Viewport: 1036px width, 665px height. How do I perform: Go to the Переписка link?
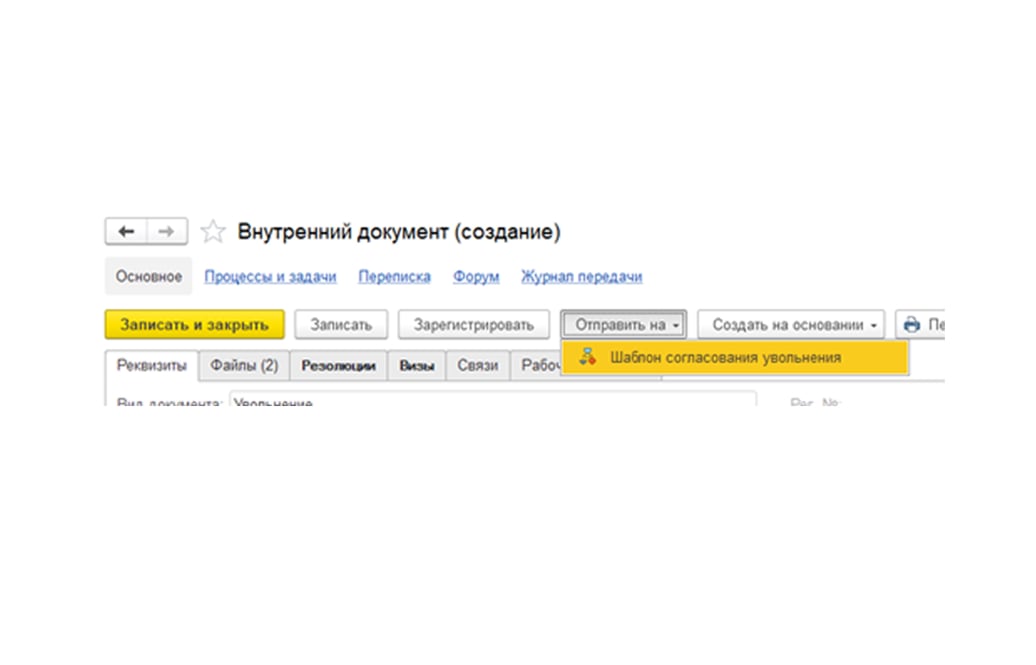(x=394, y=277)
